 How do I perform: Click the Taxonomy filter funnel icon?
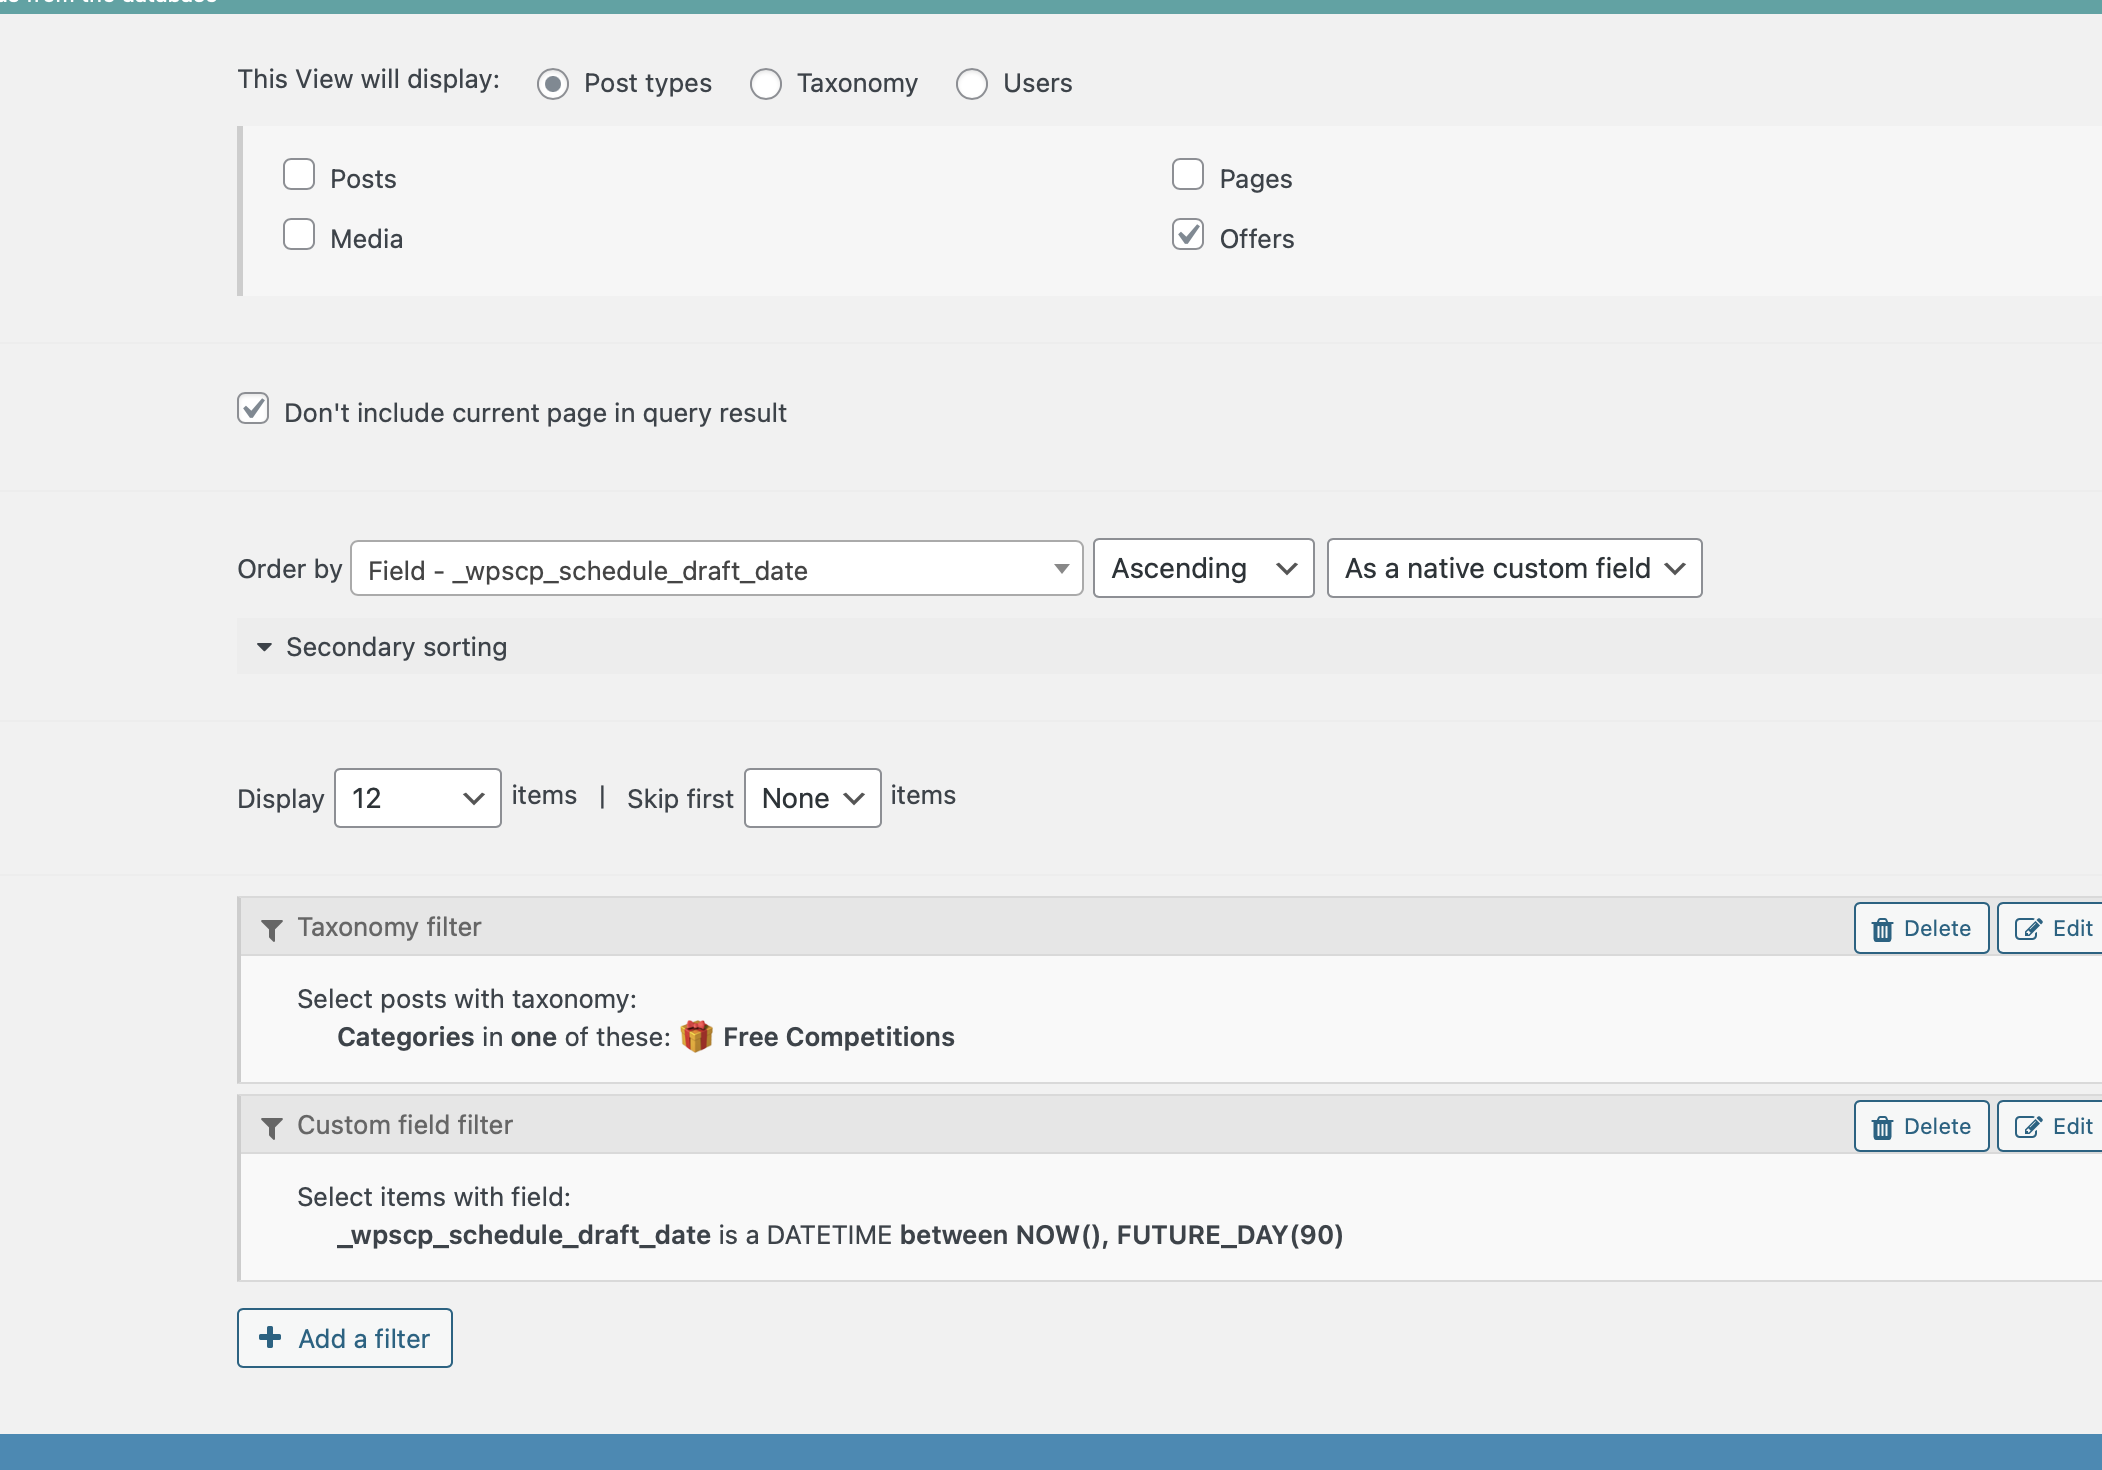[271, 930]
